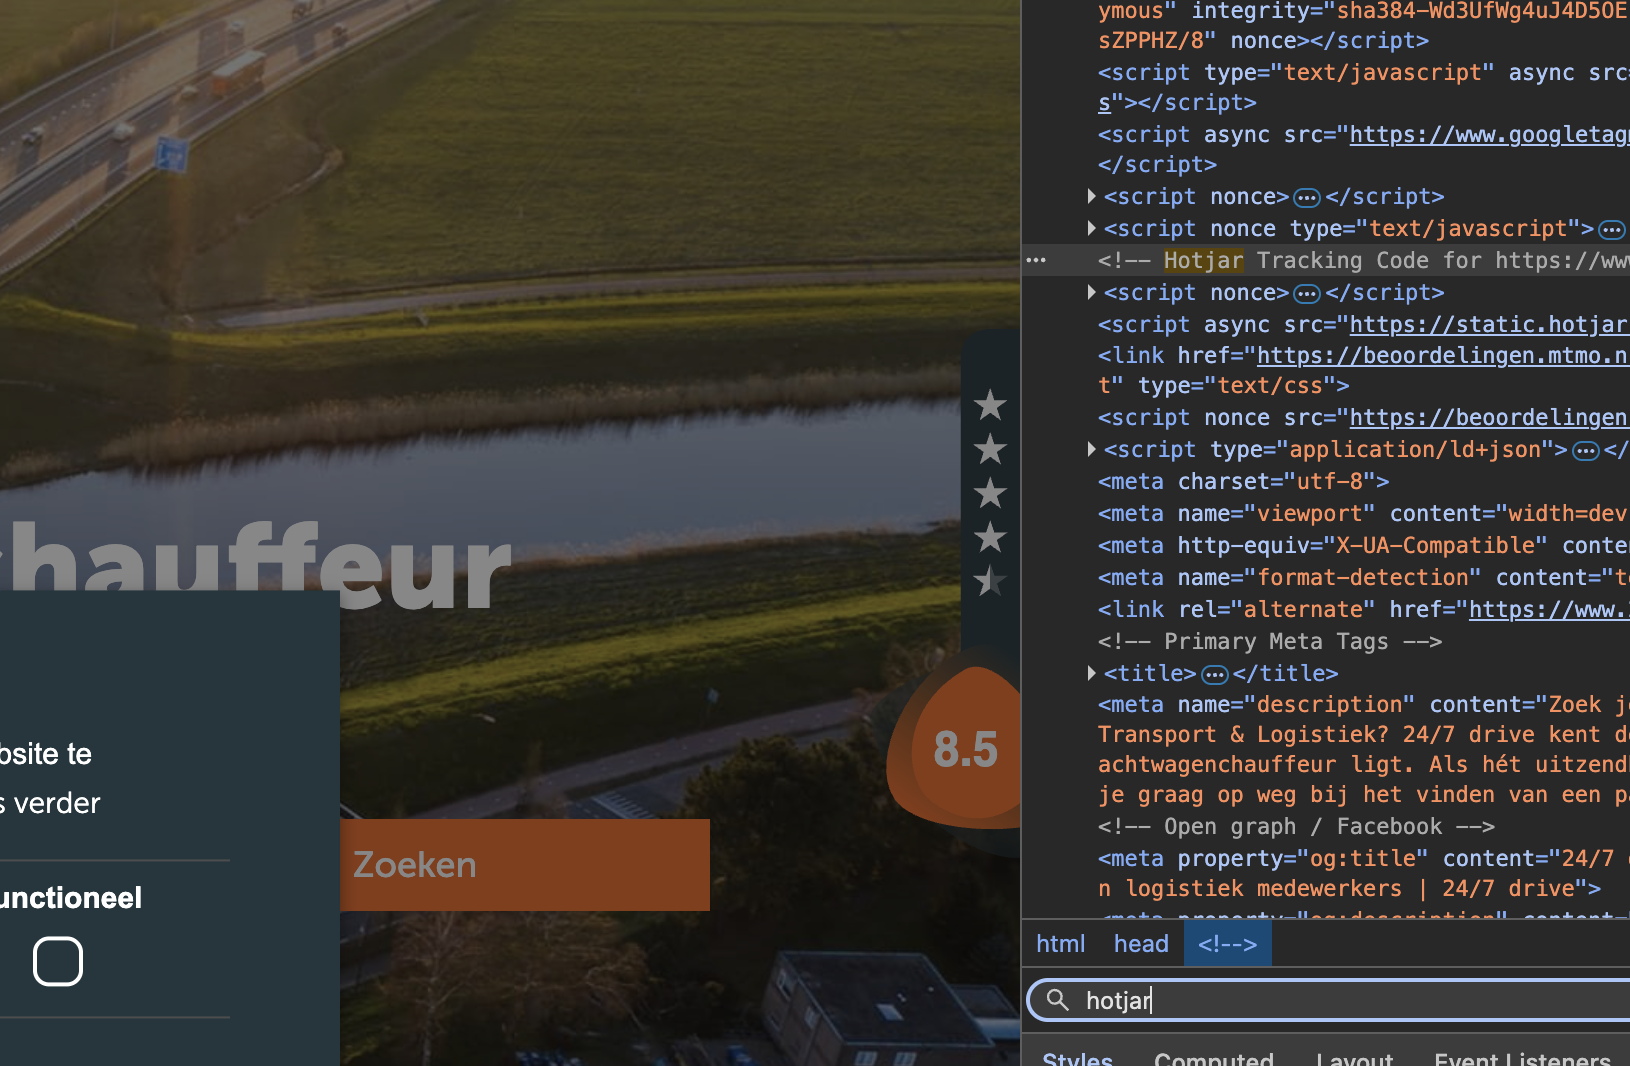This screenshot has width=1630, height=1066.
Task: Click the magnifier icon in DevTools search bar
Action: (x=1057, y=1000)
